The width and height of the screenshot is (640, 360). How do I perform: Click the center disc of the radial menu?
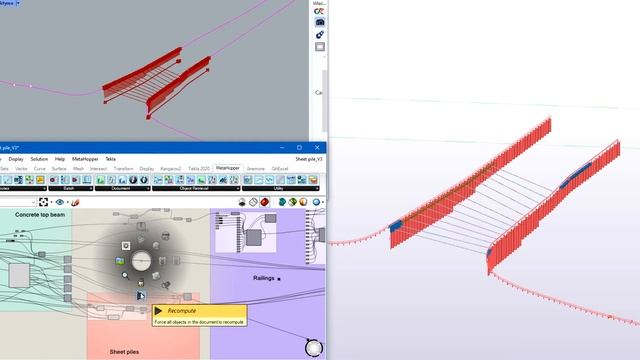(x=141, y=261)
